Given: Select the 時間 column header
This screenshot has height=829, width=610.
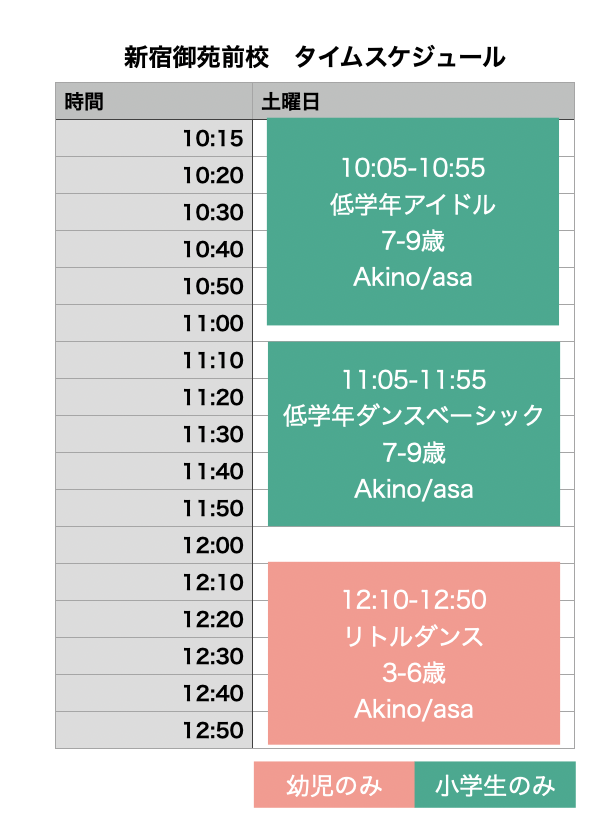Looking at the screenshot, I should click(x=153, y=101).
